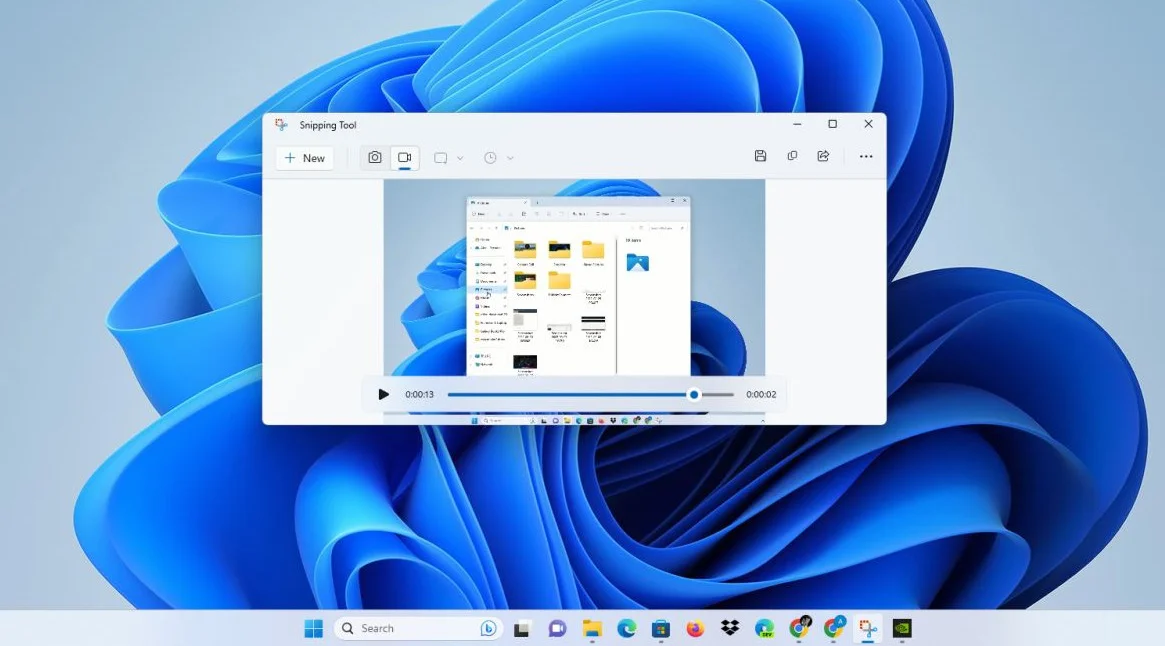Copy the recording to clipboard
Image resolution: width=1165 pixels, height=646 pixels.
792,156
